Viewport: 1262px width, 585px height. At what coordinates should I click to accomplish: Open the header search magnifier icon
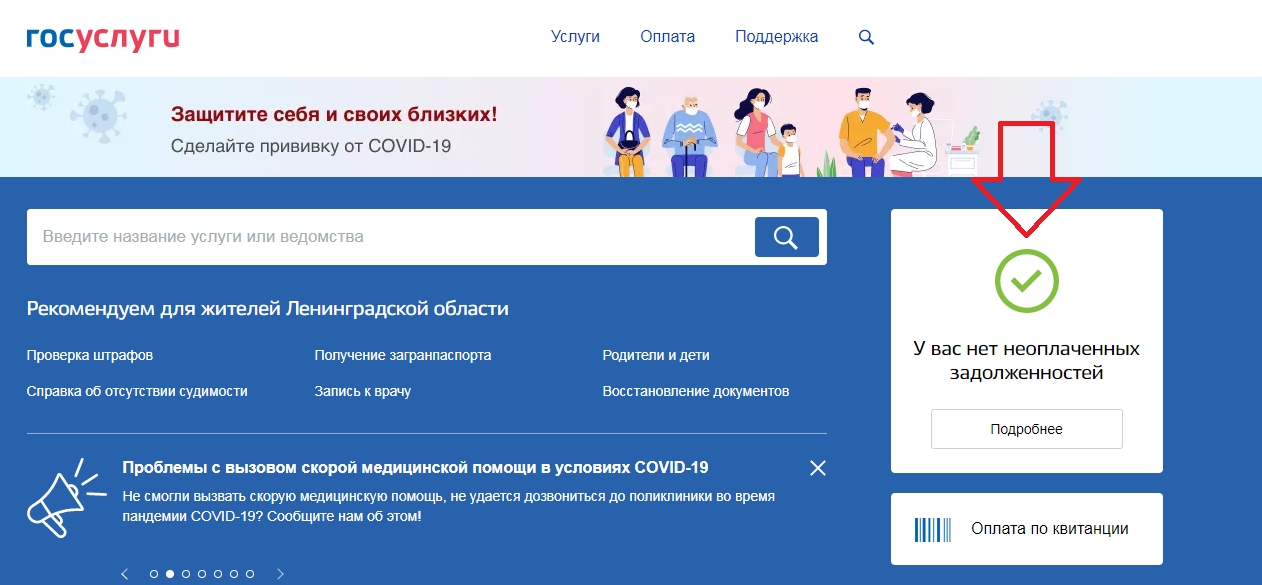(866, 37)
